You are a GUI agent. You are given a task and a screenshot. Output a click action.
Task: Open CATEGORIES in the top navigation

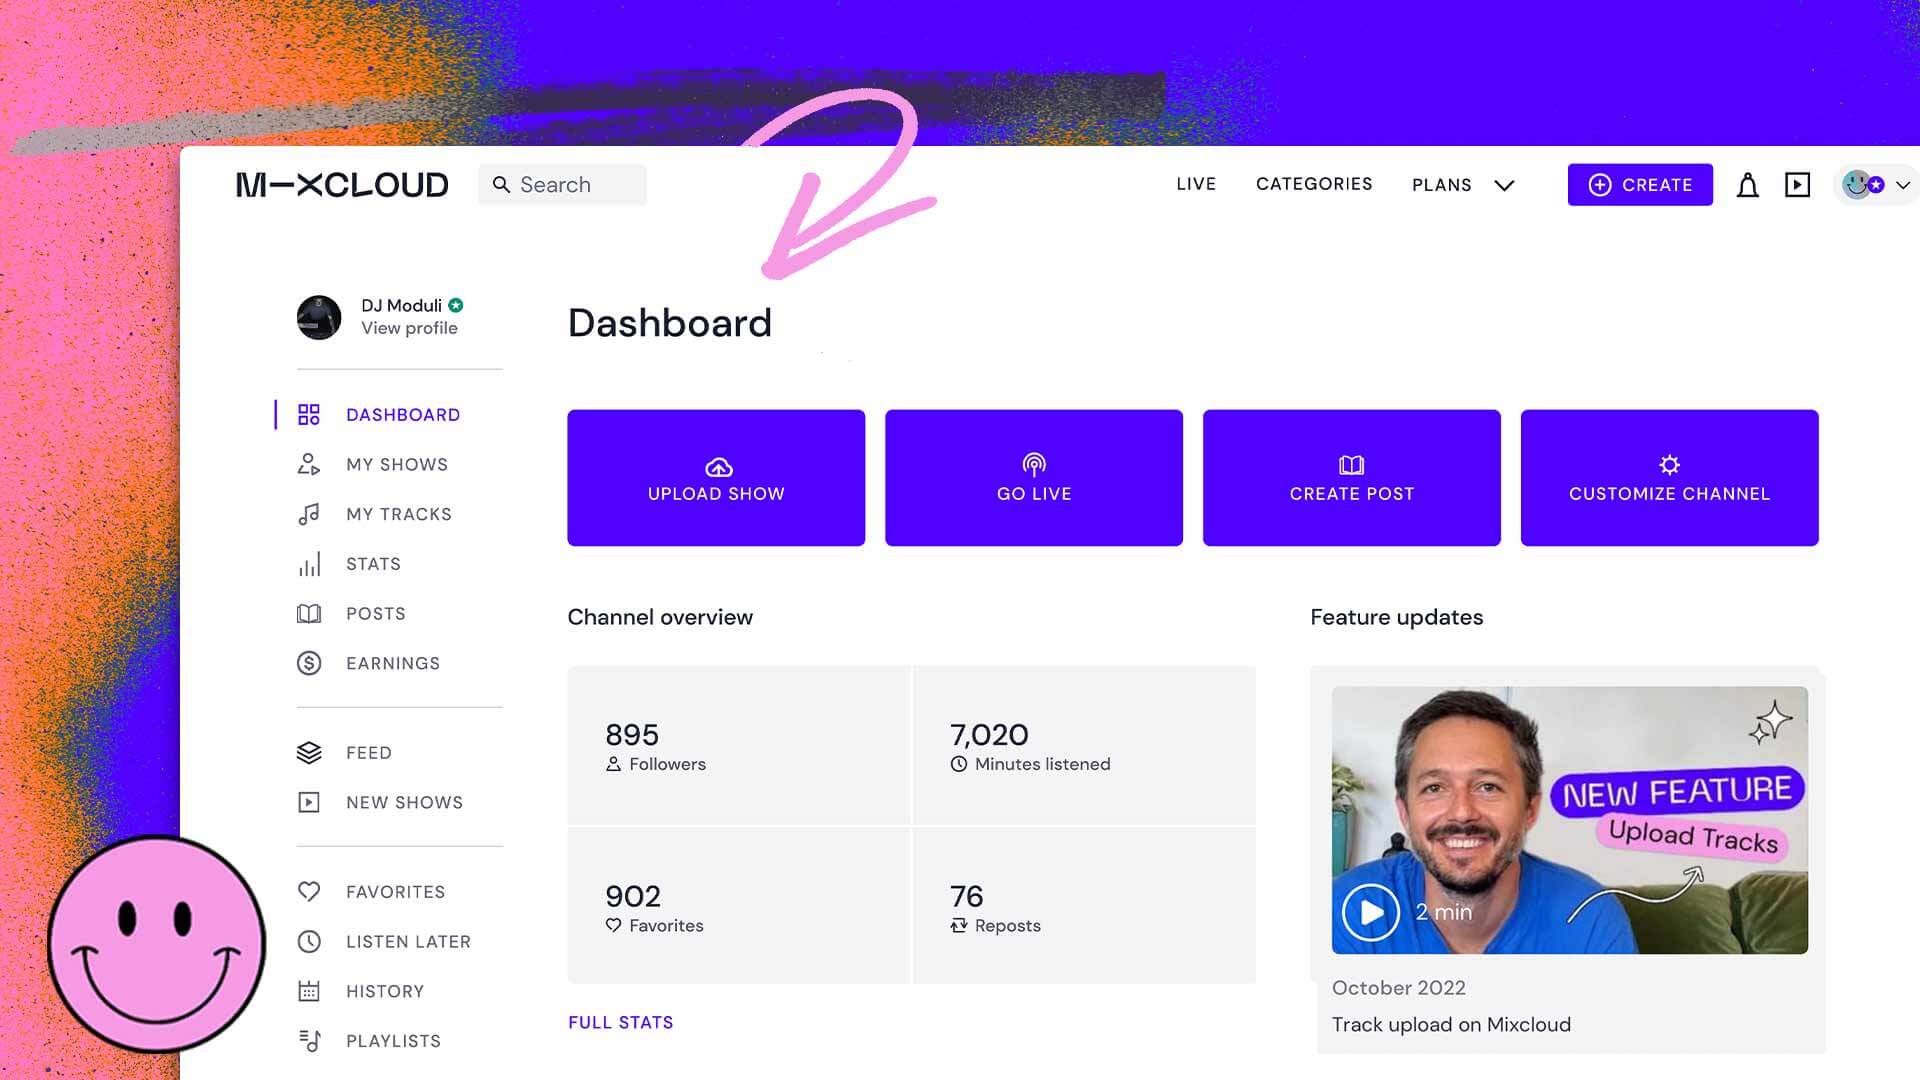[x=1314, y=184]
